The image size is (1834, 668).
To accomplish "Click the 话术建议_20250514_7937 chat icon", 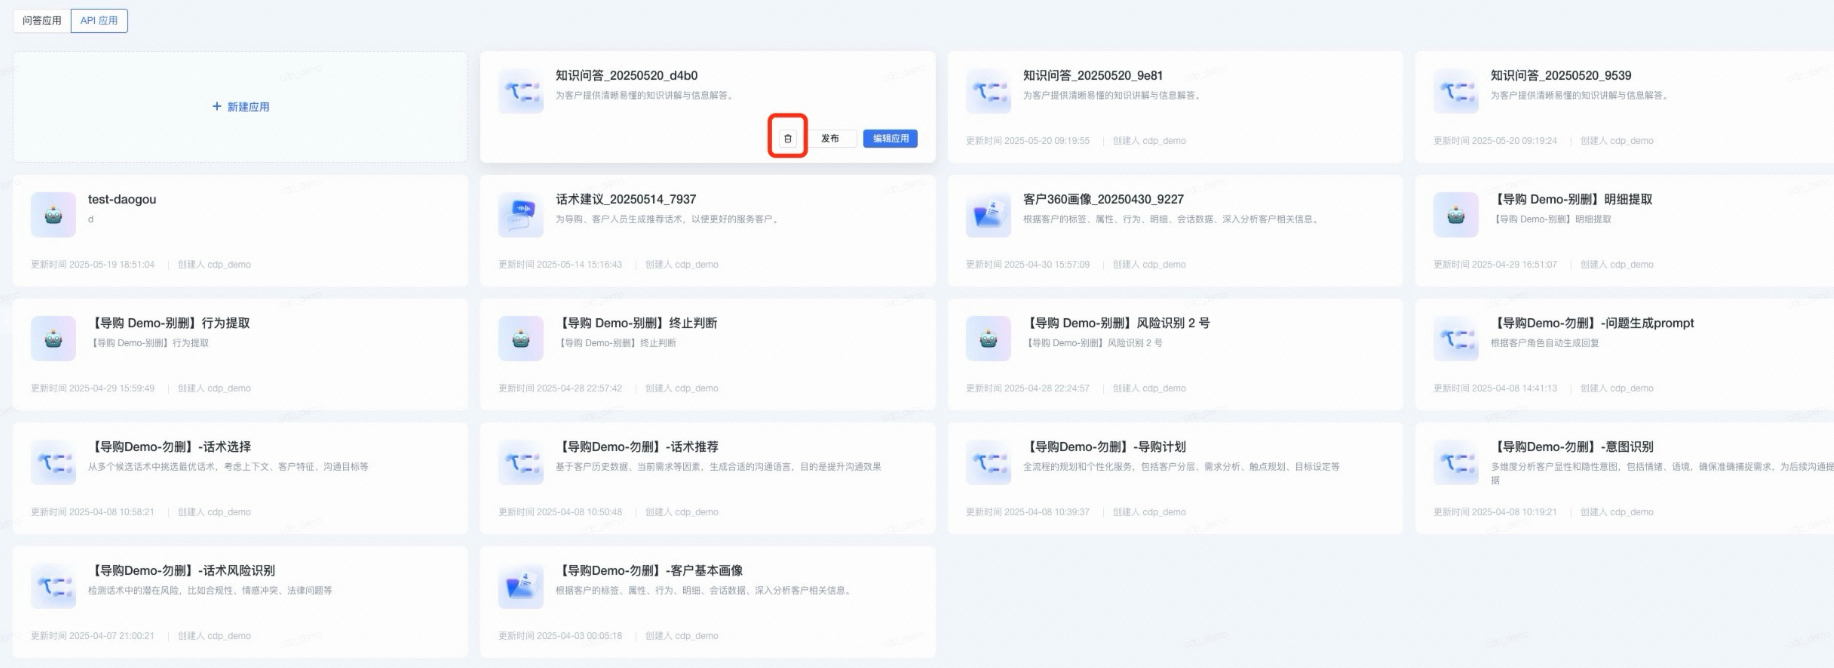I will (x=521, y=215).
